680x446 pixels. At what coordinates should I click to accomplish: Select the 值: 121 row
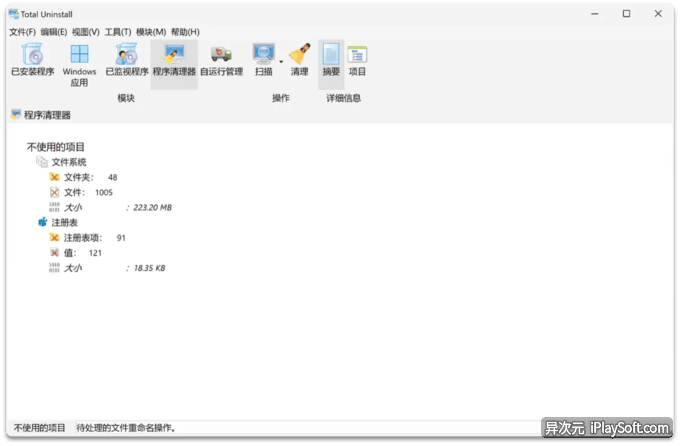tap(76, 253)
